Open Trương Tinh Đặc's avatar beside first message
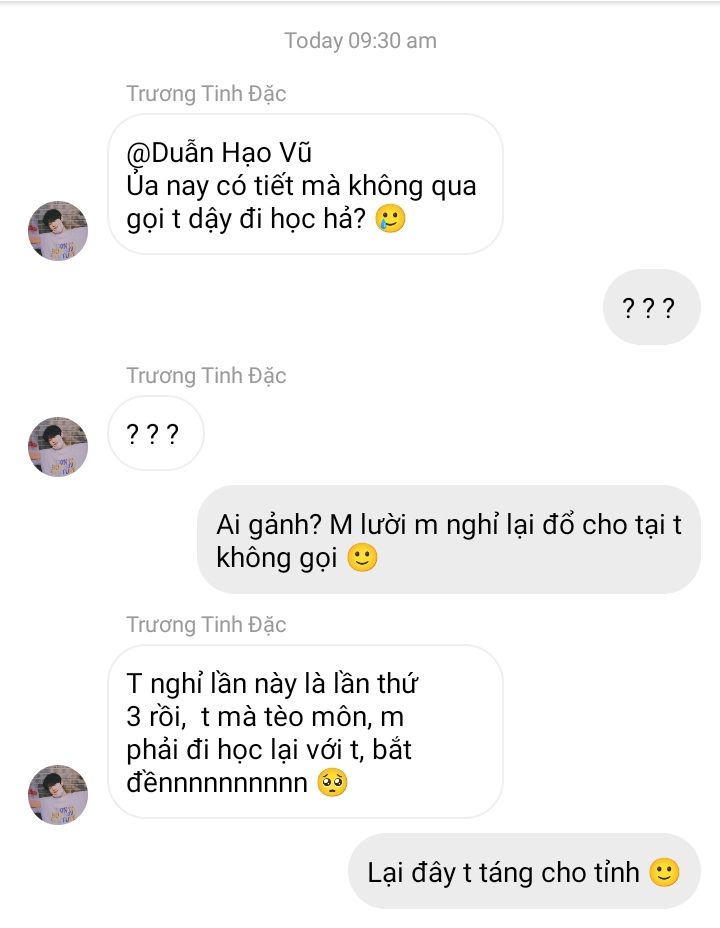720x928 pixels. pos(58,230)
